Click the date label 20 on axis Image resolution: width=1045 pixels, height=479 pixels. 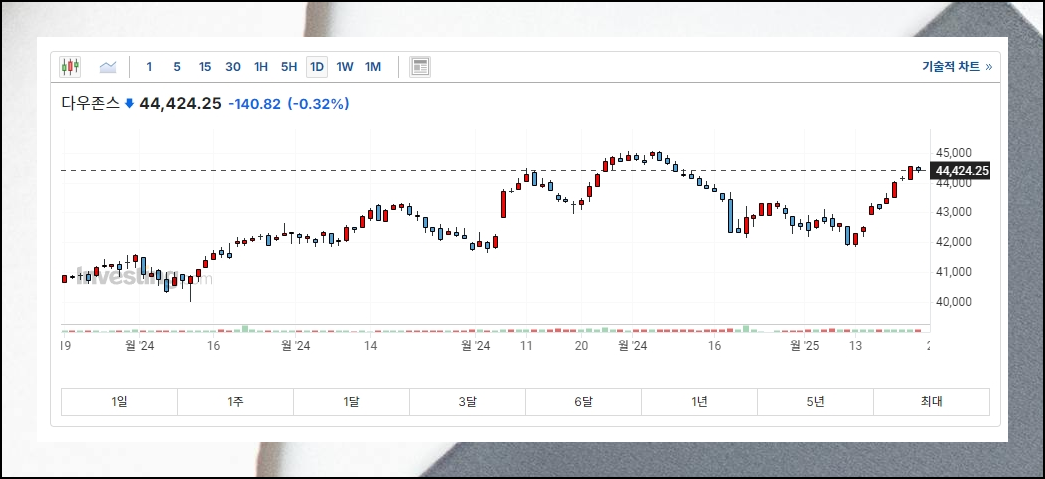coord(581,346)
